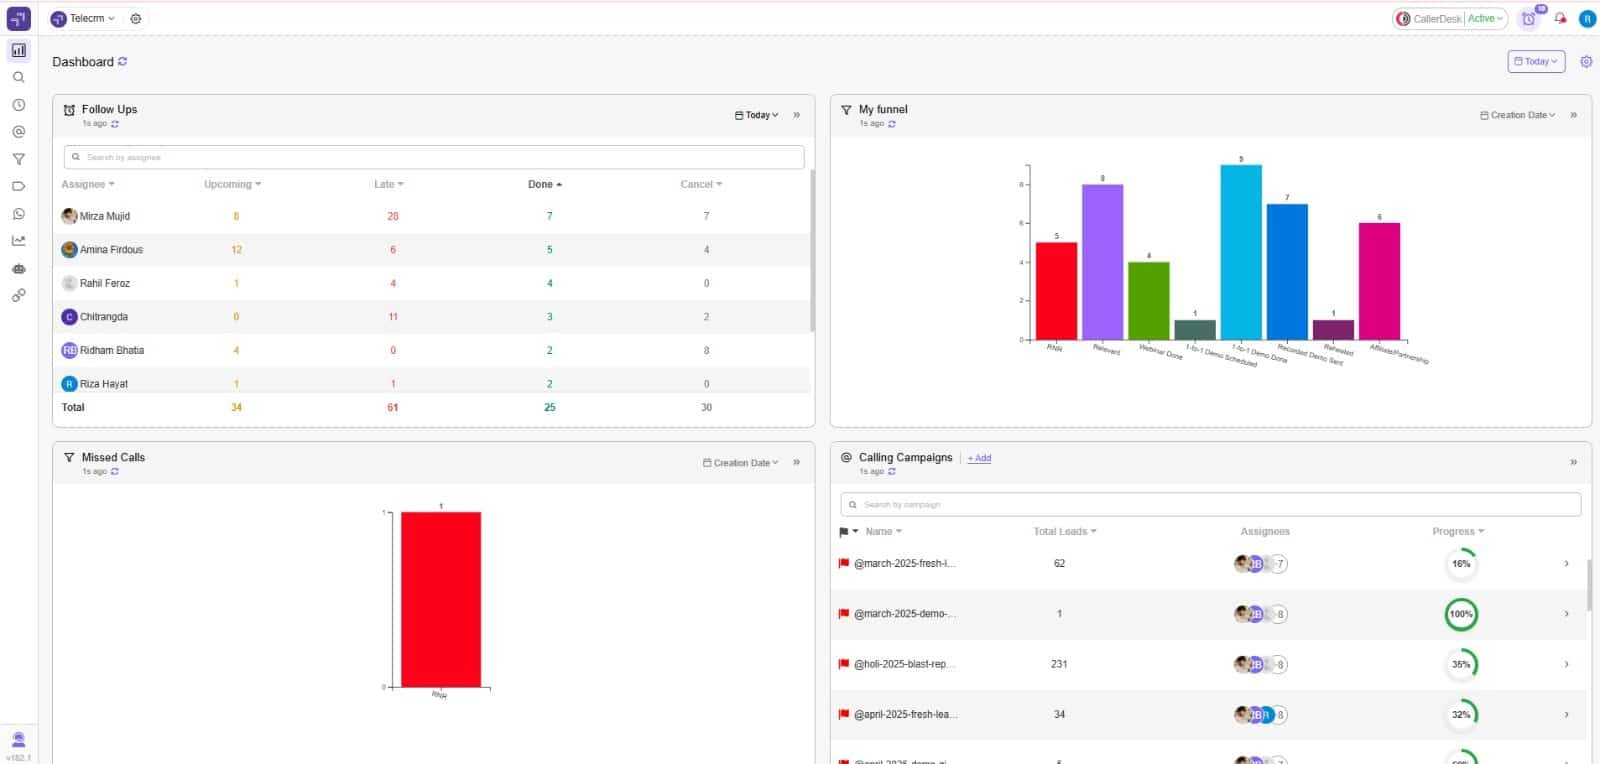Click the funnel filter icon in sidebar
This screenshot has height=764, width=1600.
pos(18,159)
